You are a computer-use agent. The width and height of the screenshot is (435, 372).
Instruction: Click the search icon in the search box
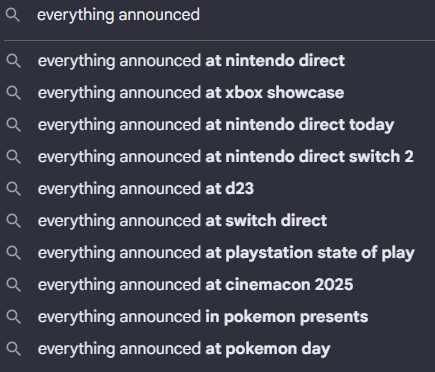(13, 15)
